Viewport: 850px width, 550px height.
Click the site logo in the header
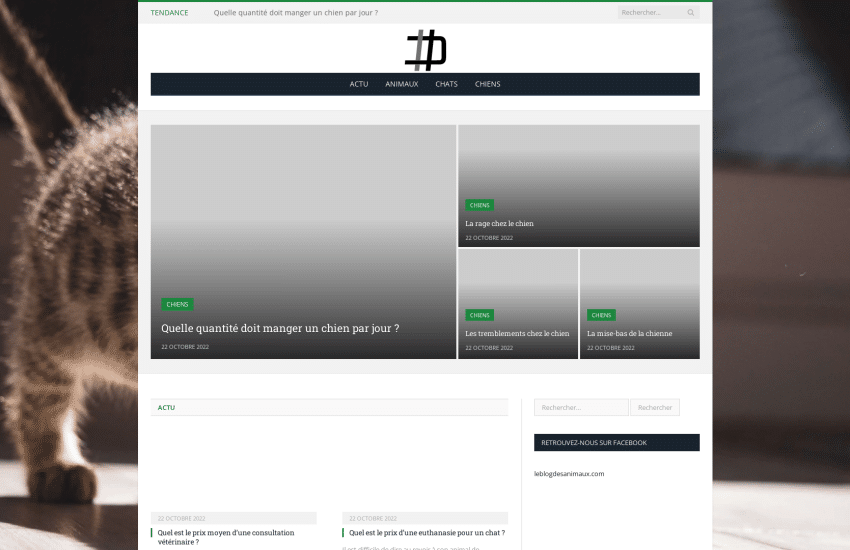[x=425, y=50]
